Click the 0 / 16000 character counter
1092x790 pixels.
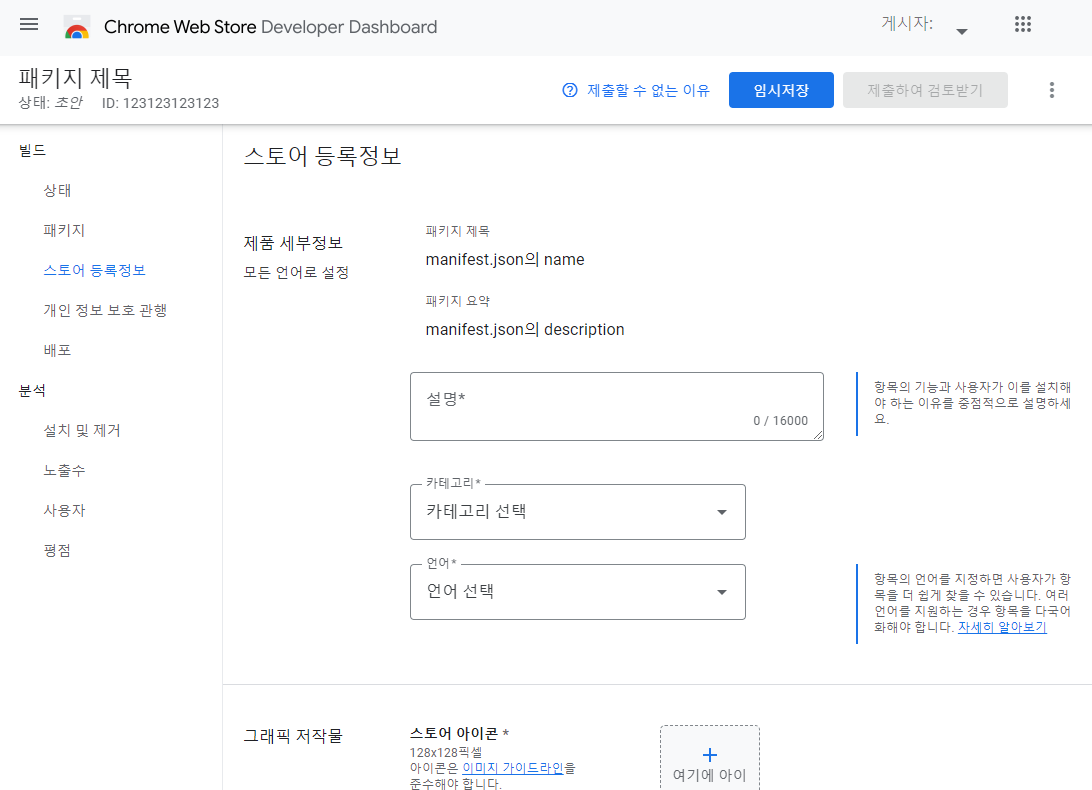tap(781, 421)
